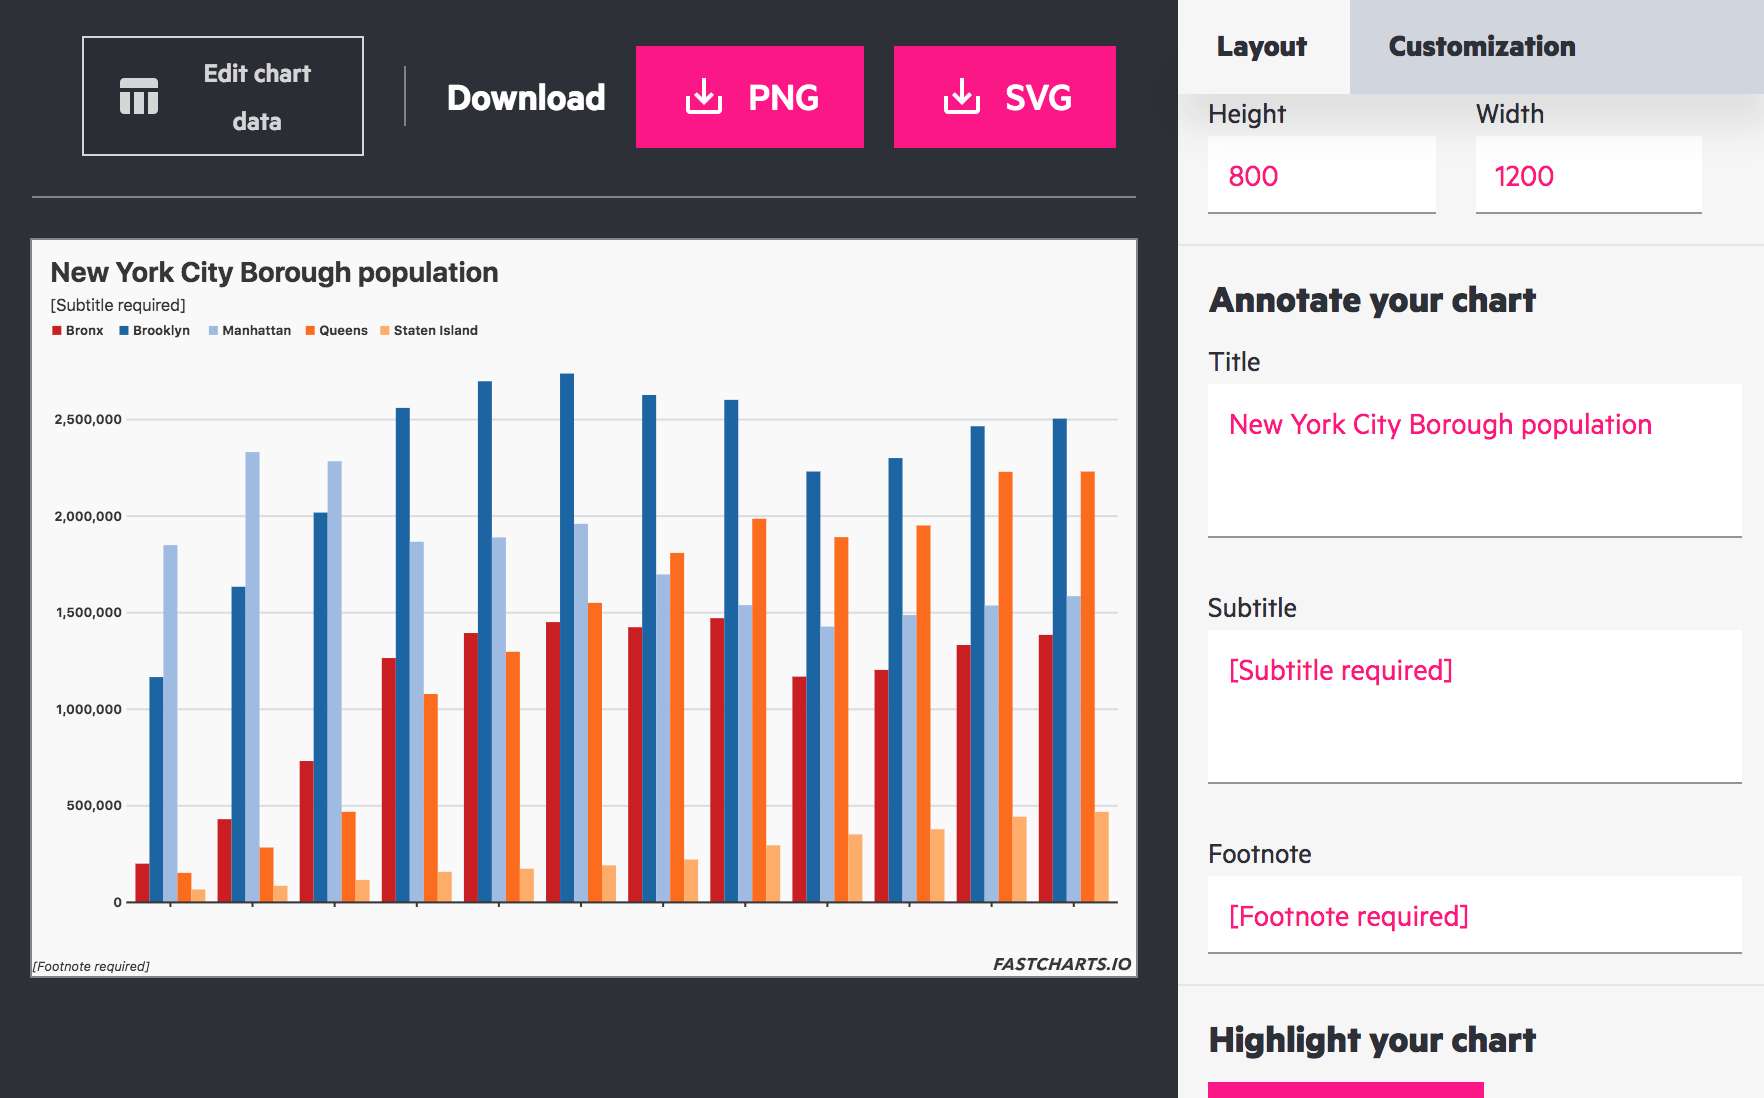Click the Height input field showing 800
Image resolution: width=1764 pixels, height=1098 pixels.
point(1321,176)
